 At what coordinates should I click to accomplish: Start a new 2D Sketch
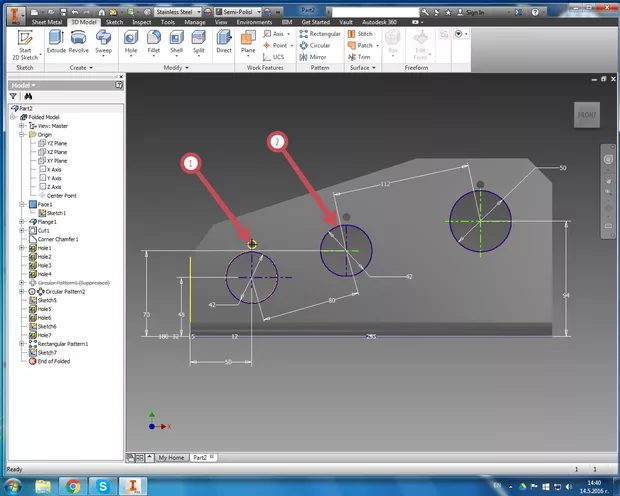[x=25, y=43]
